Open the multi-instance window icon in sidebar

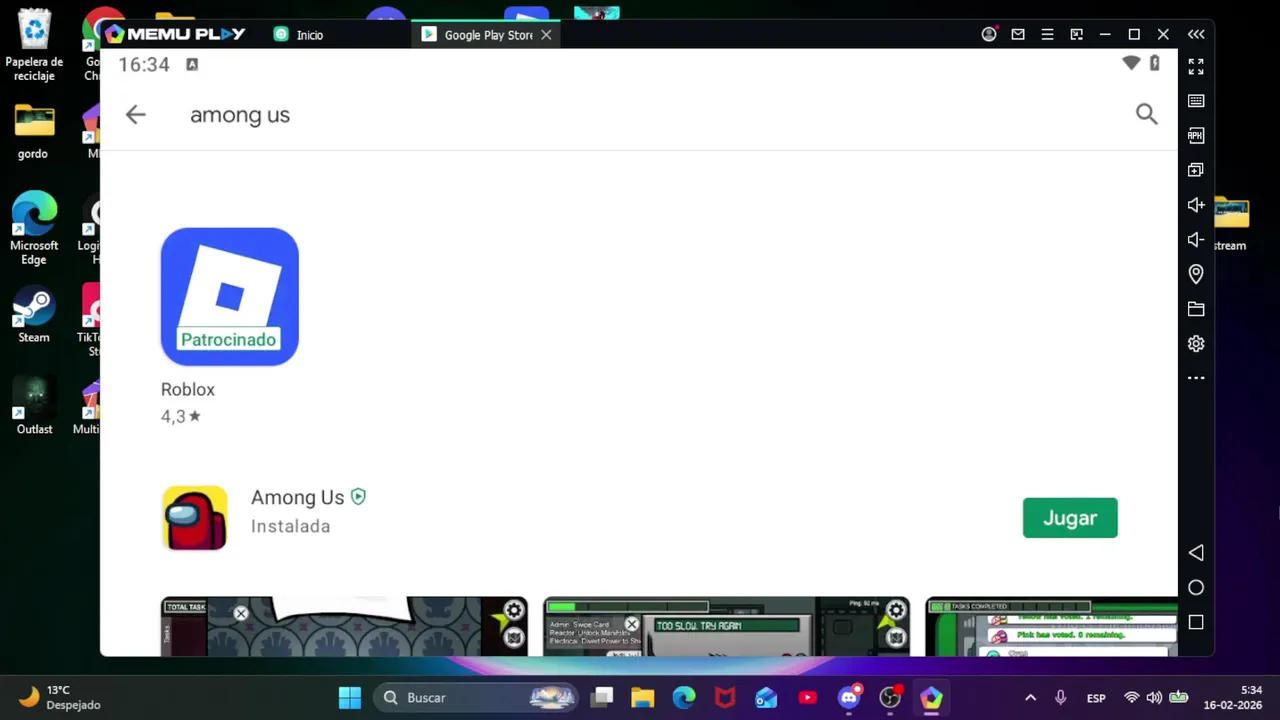pyautogui.click(x=1196, y=170)
